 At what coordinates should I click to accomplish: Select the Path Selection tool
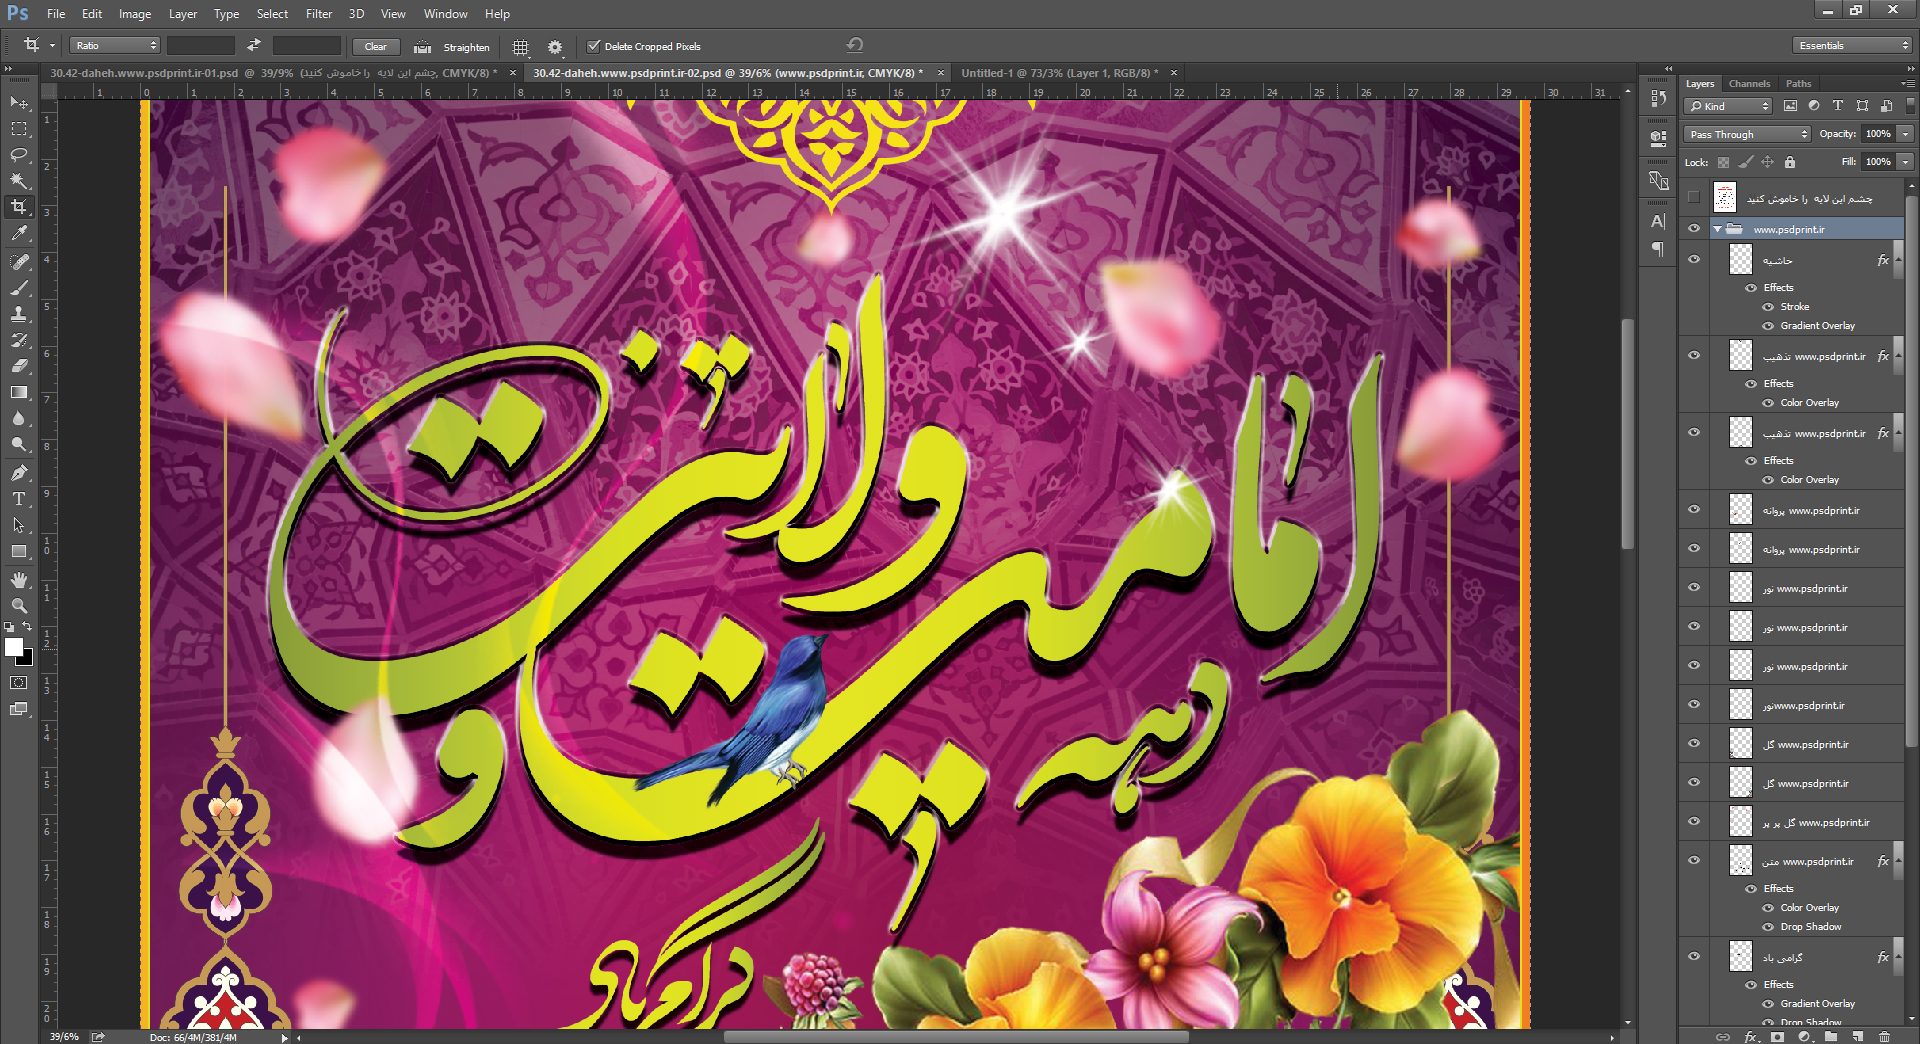[19, 525]
